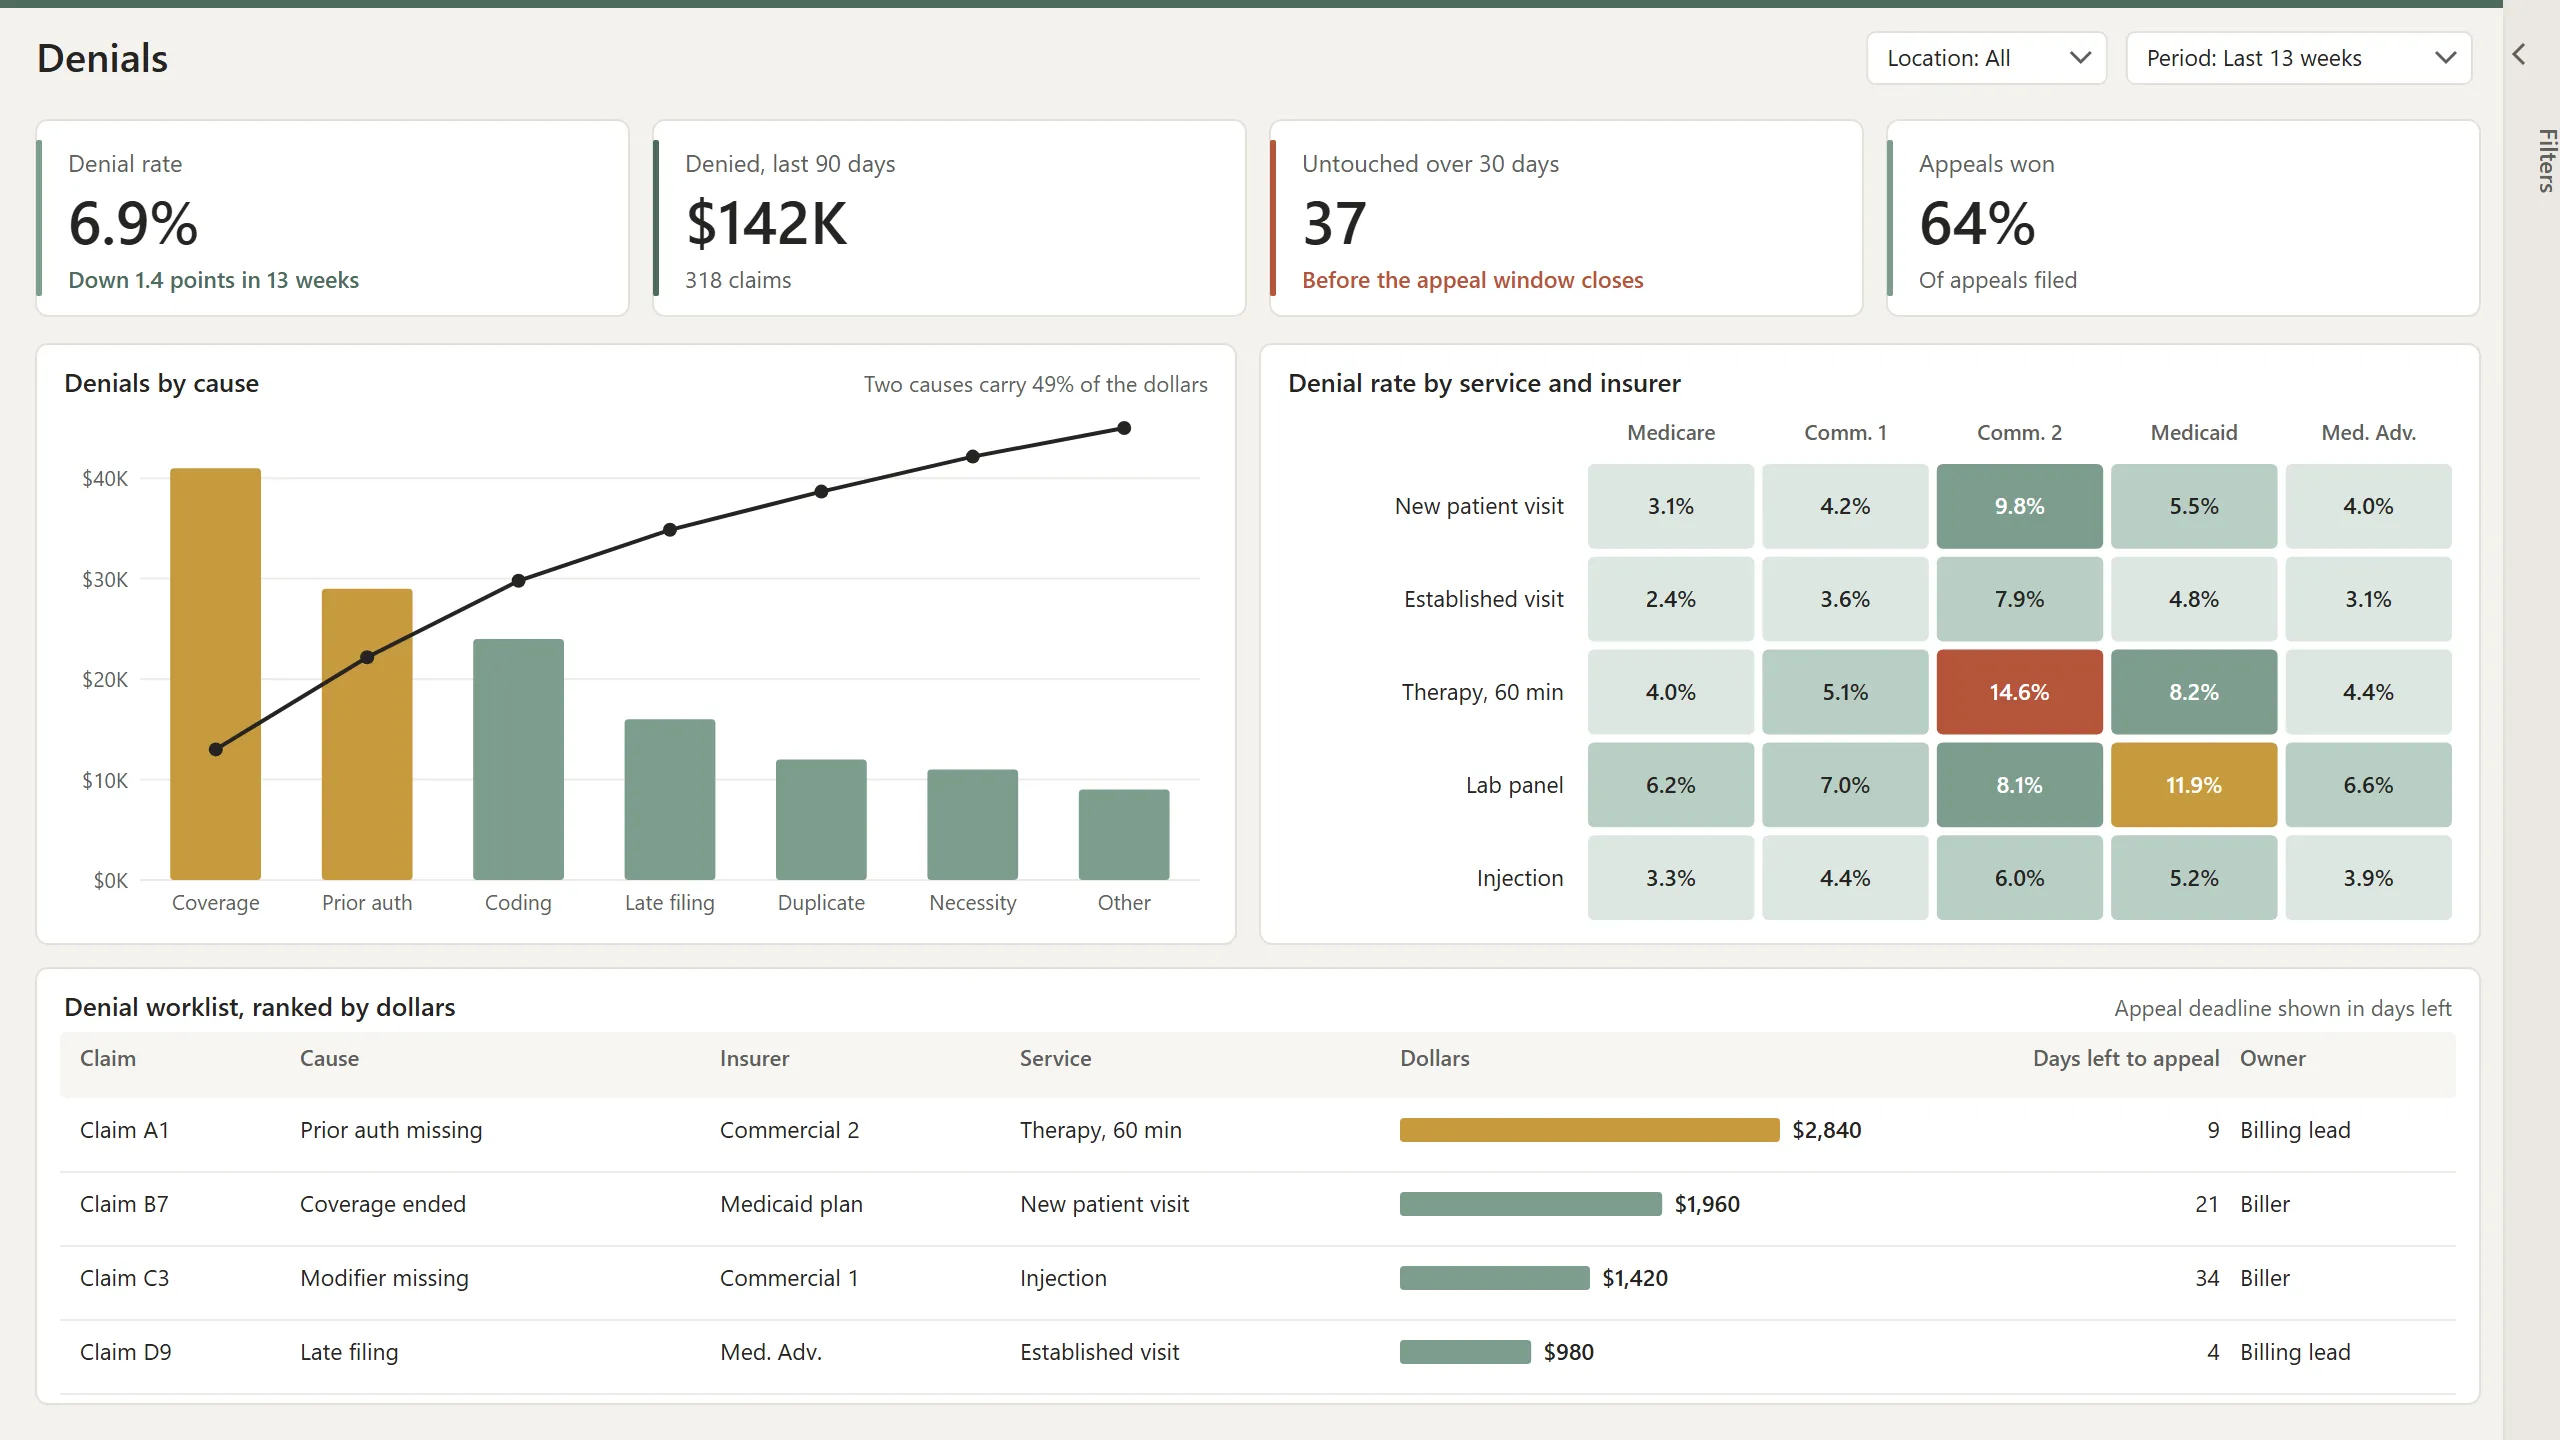Click the Duplicate bar in the chart

(821, 819)
